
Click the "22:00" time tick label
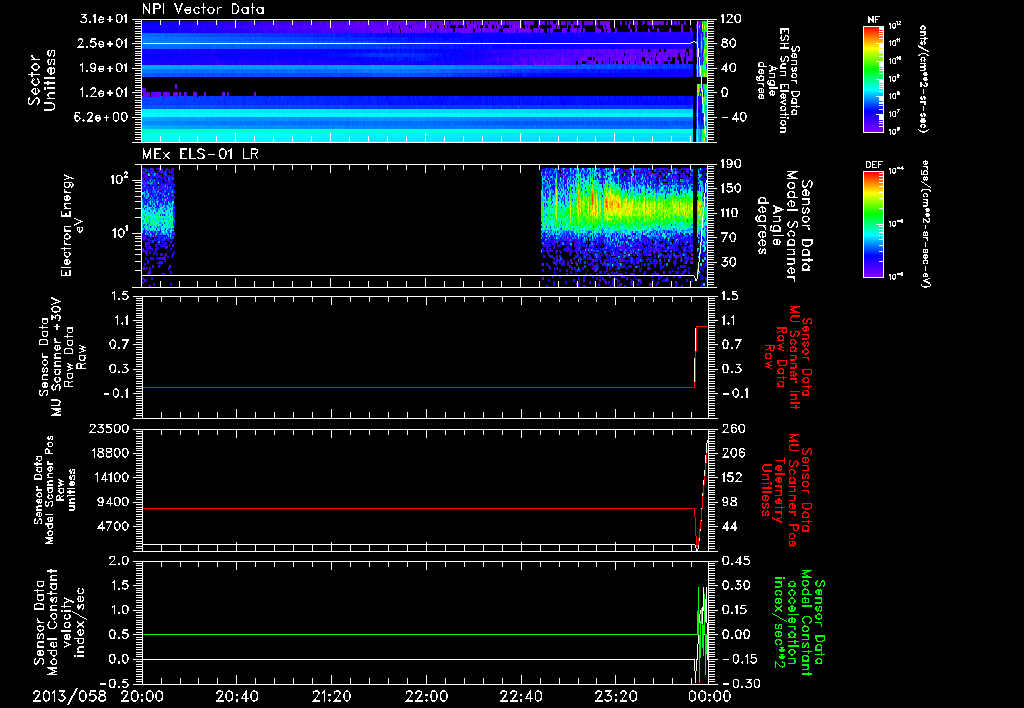[x=426, y=696]
